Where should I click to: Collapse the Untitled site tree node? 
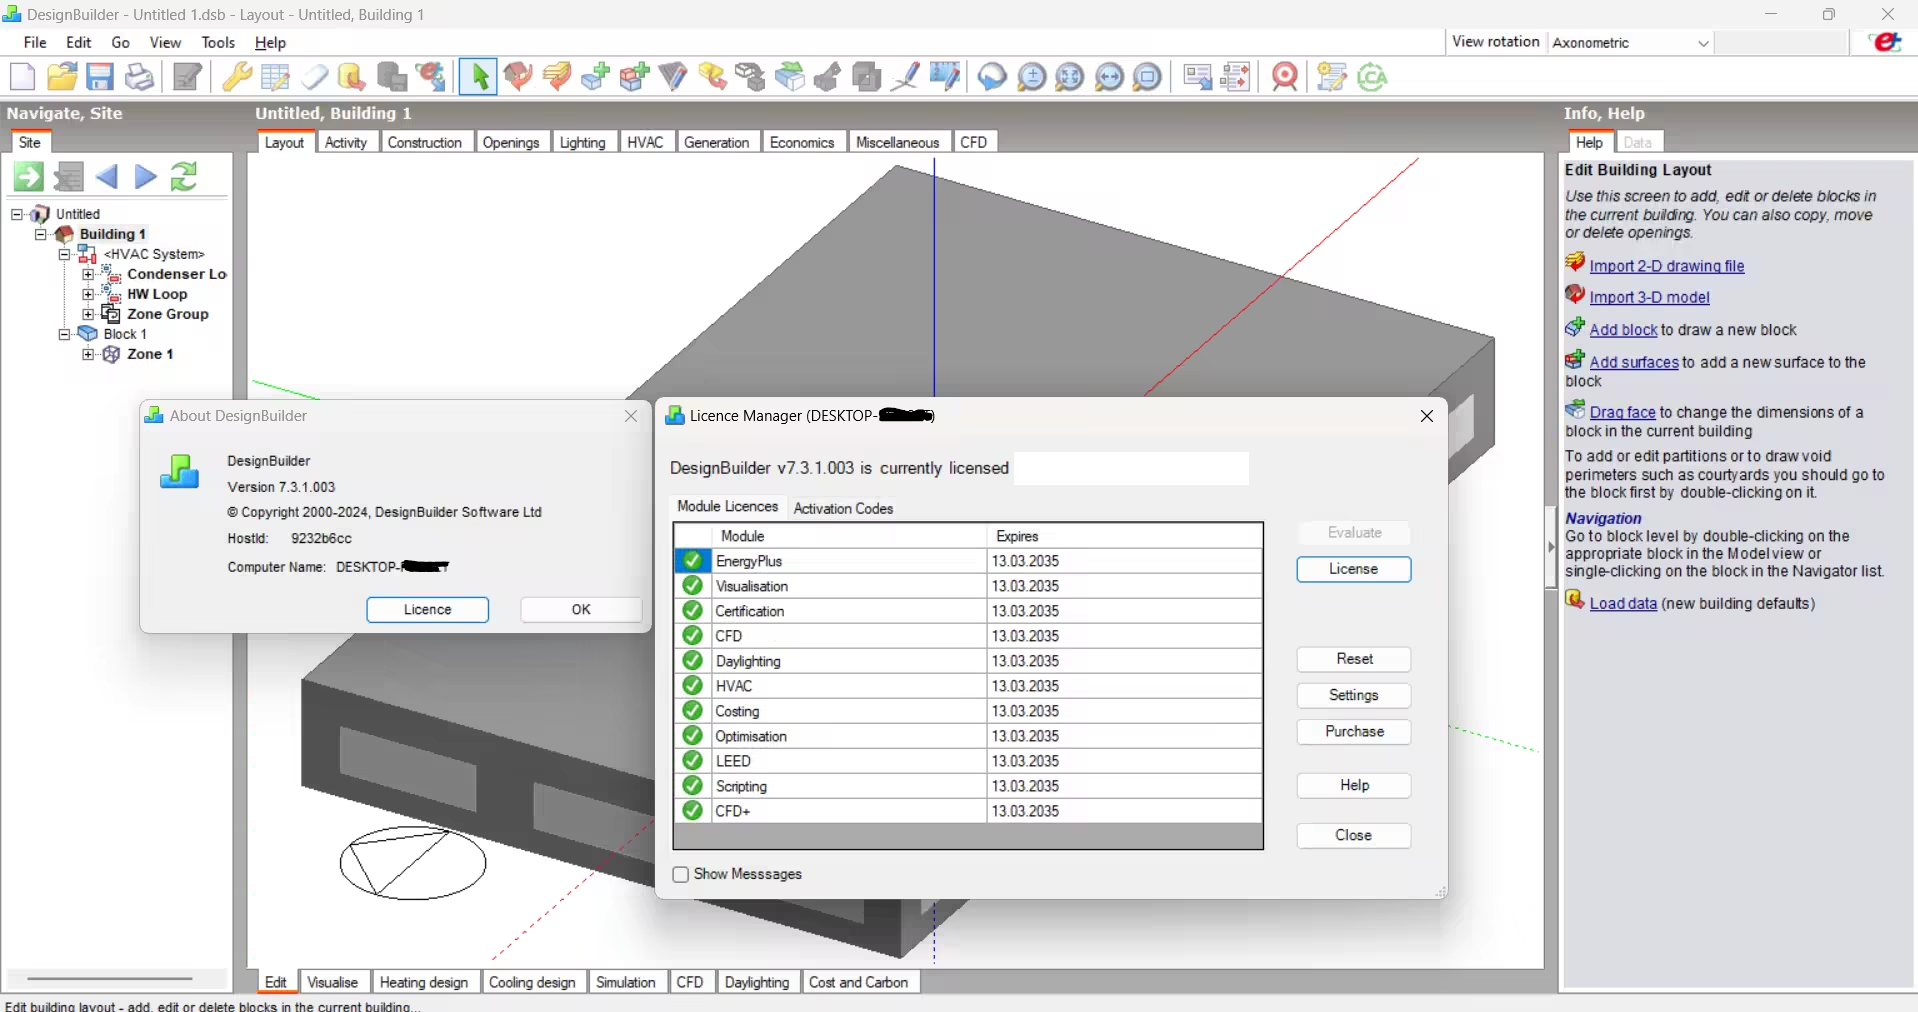pos(17,214)
